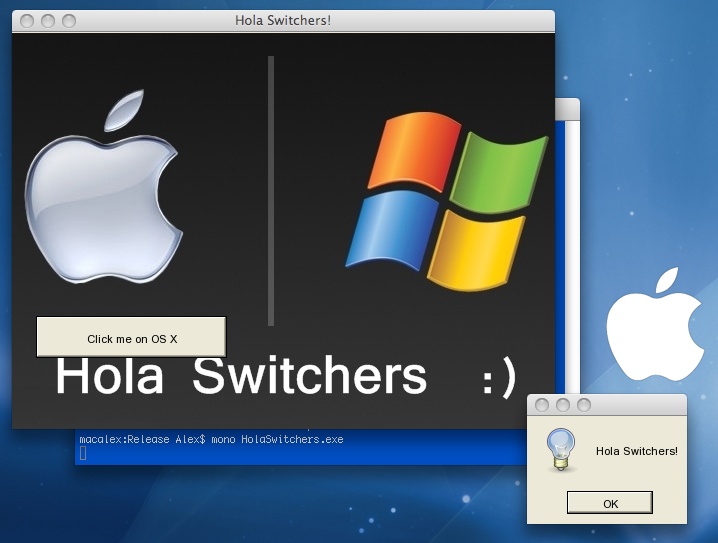718x543 pixels.
Task: Click the "Hola Switchers!" window title text
Action: [283, 21]
